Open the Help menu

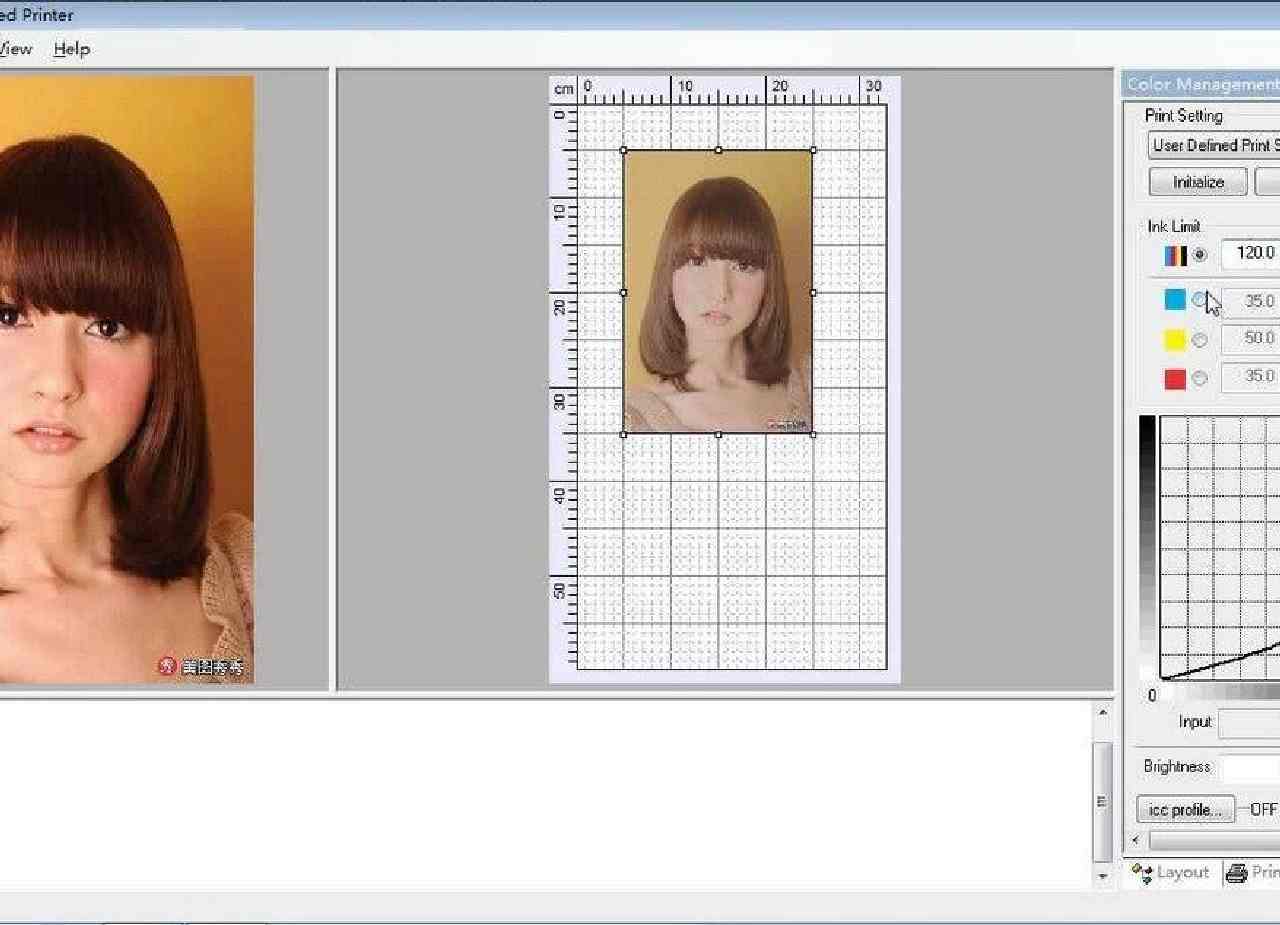coord(72,49)
